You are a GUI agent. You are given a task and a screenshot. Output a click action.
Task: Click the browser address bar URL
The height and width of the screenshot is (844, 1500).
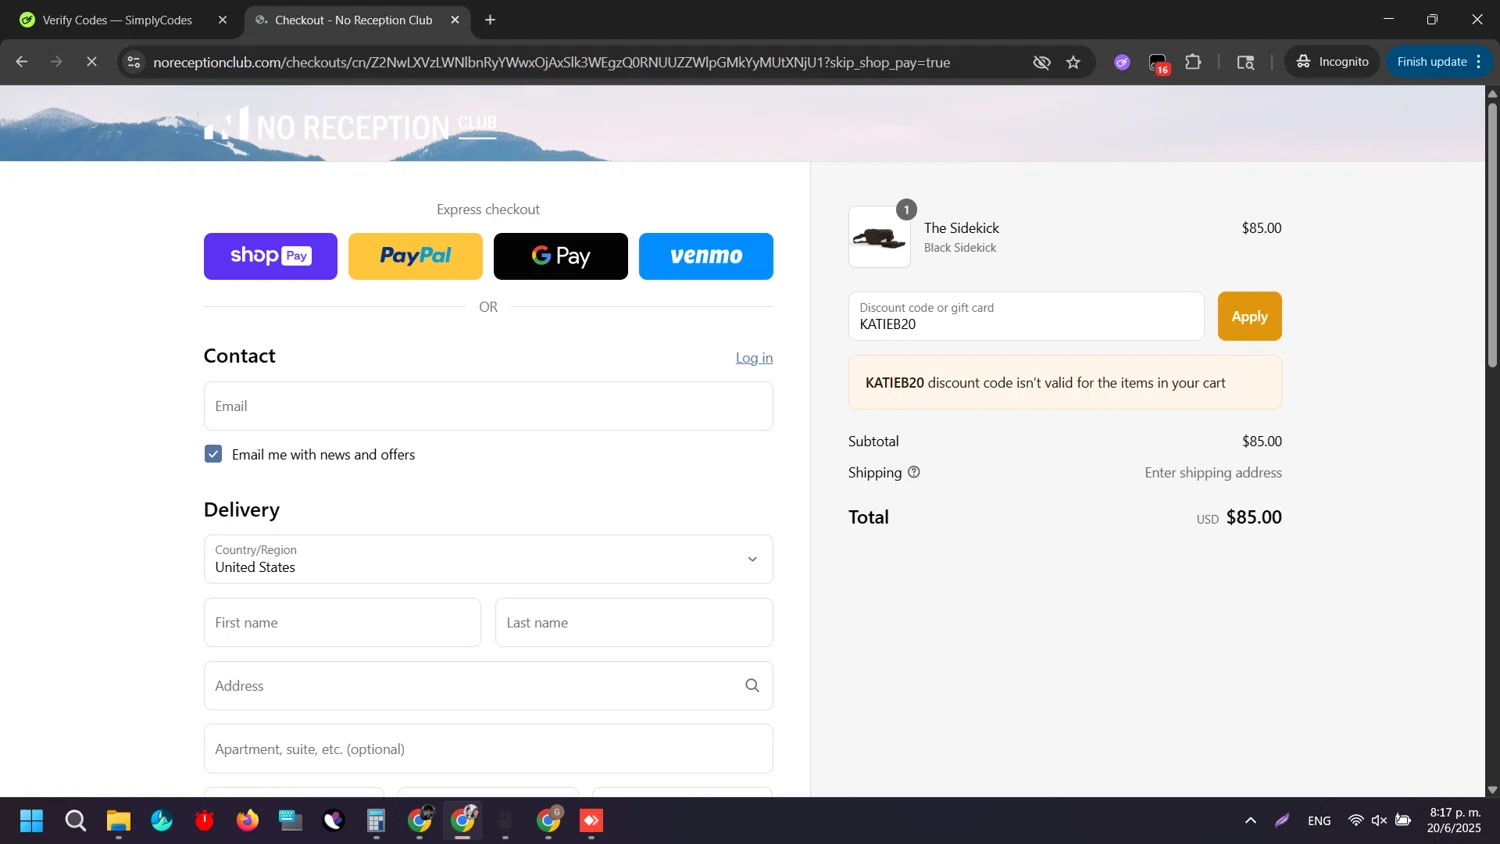point(552,62)
